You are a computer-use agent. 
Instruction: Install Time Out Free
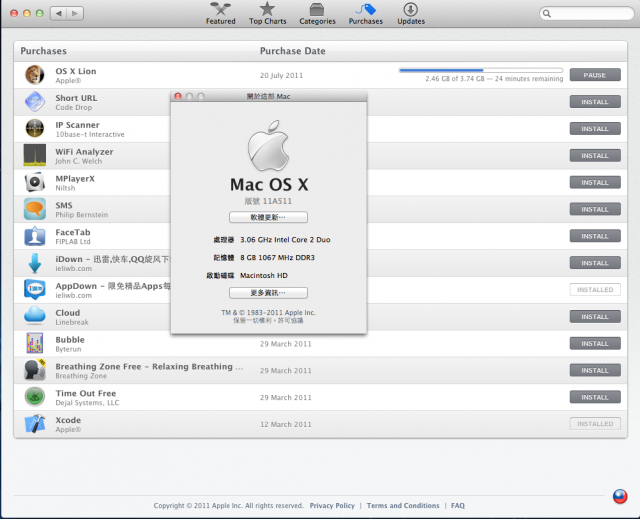coord(595,397)
